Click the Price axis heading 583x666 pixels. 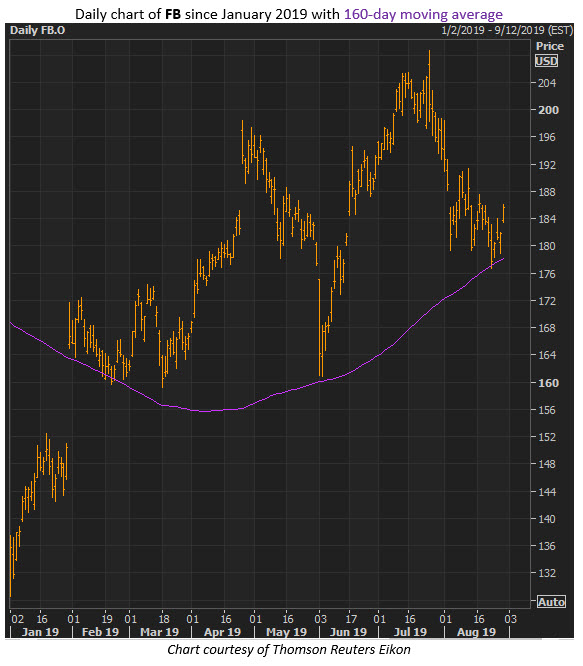pyautogui.click(x=549, y=46)
